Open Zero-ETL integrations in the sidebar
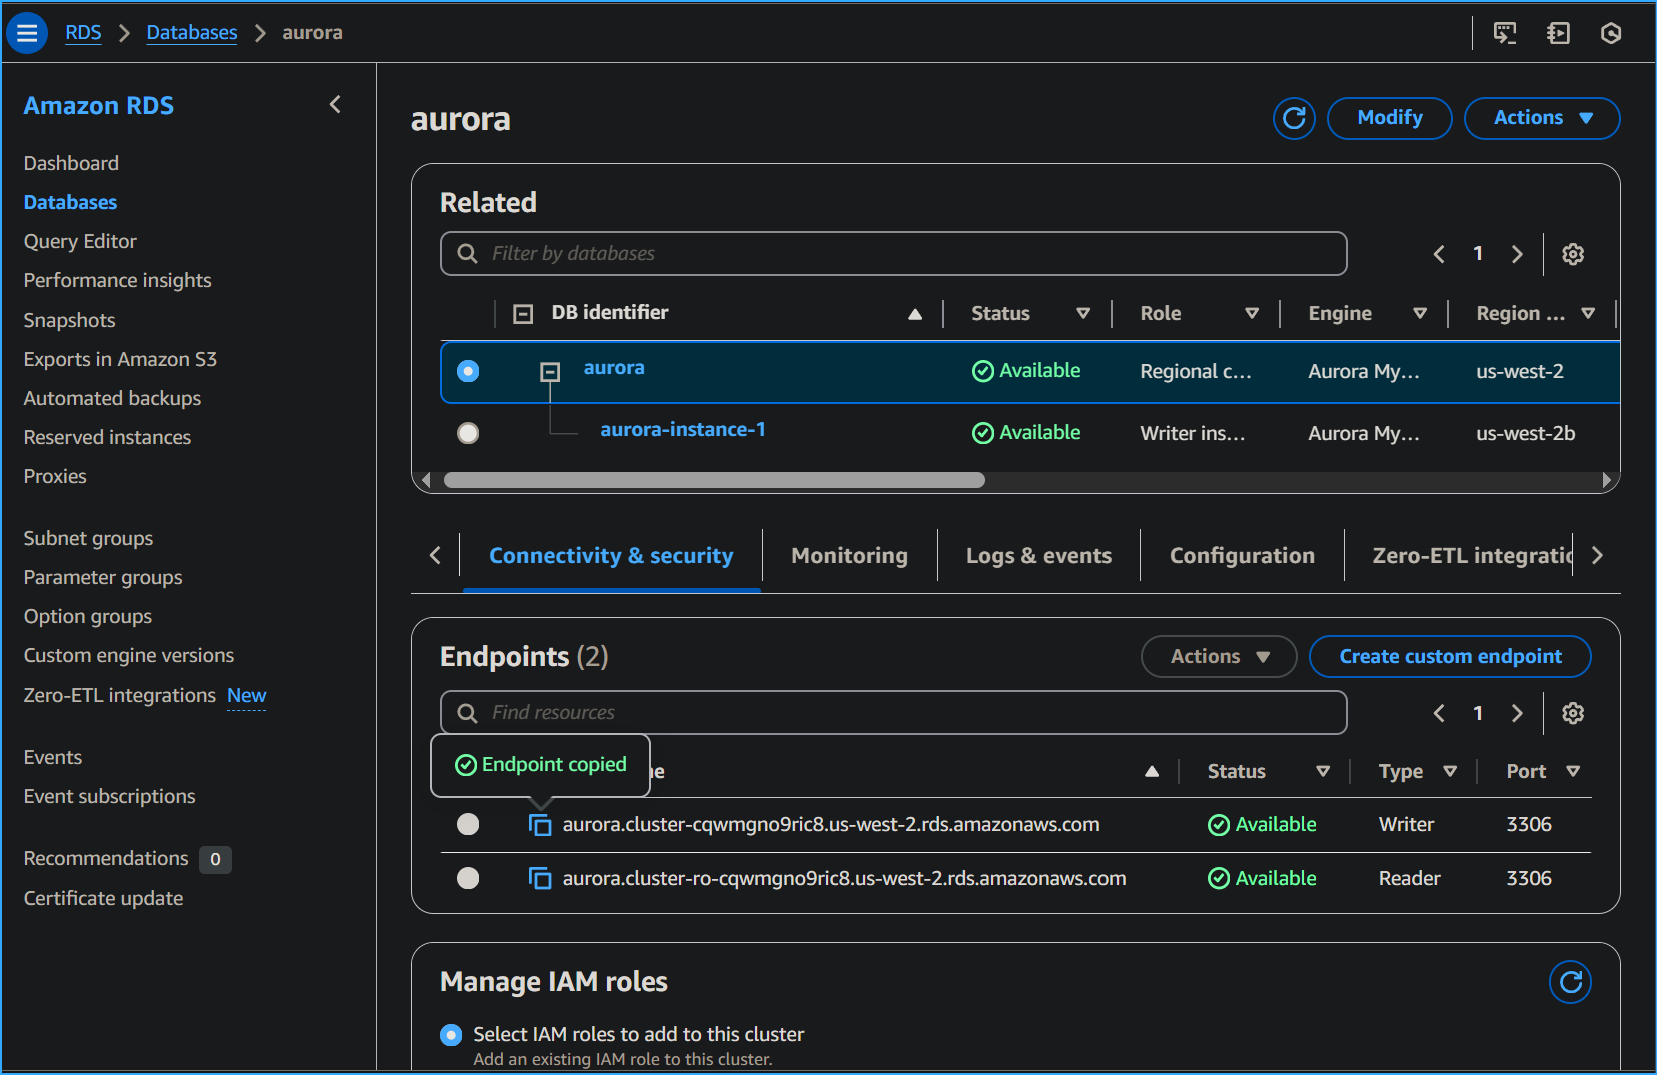The height and width of the screenshot is (1075, 1657). pyautogui.click(x=119, y=695)
